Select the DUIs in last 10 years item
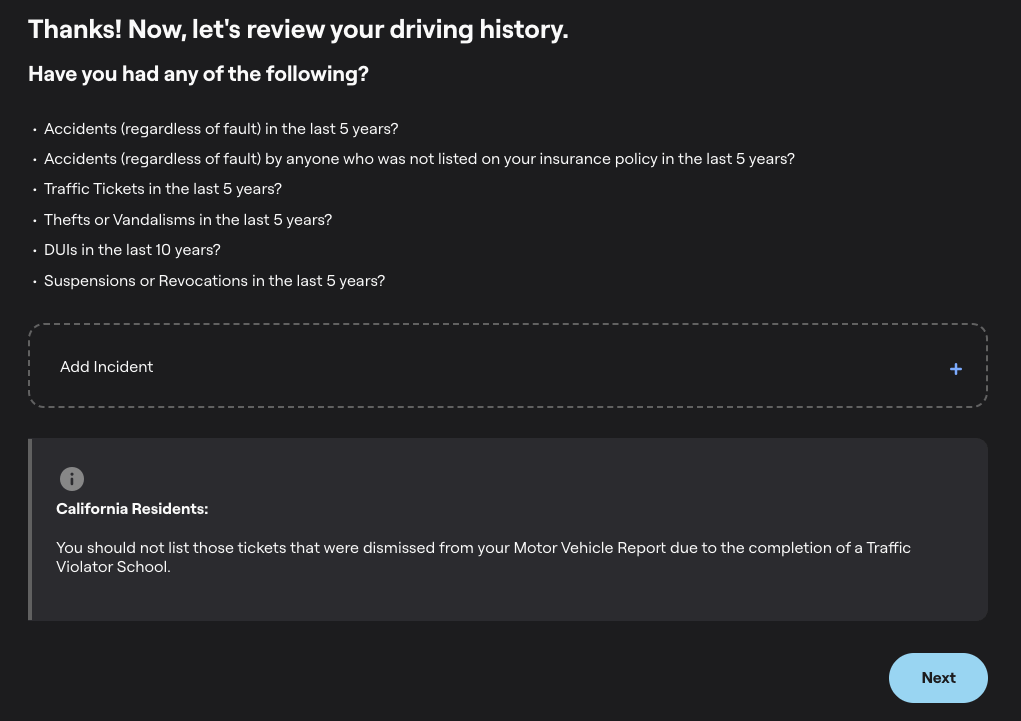 click(x=132, y=250)
